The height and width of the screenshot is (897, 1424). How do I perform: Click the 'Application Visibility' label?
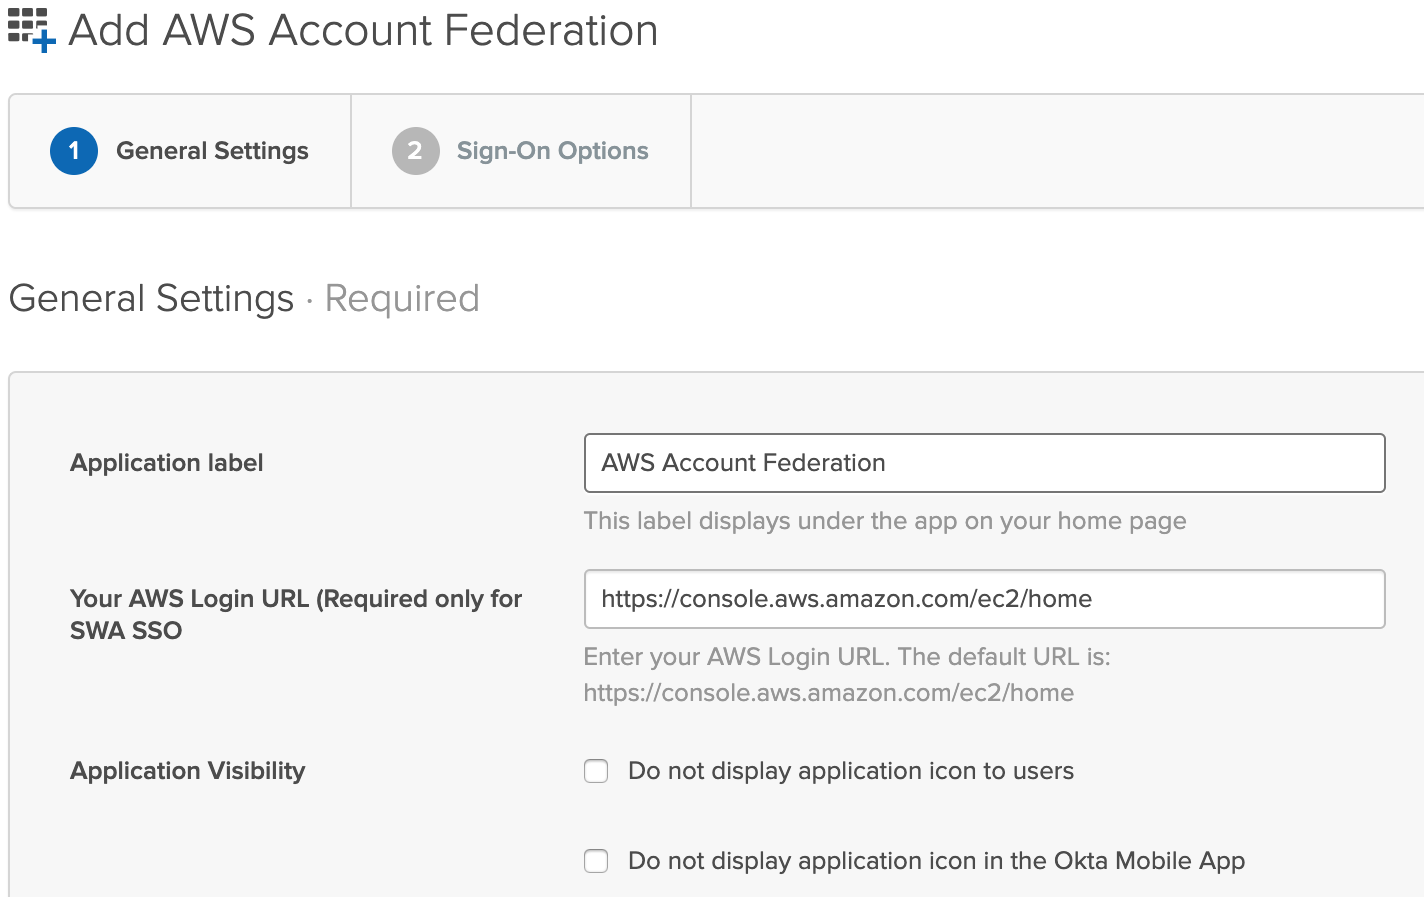187,771
